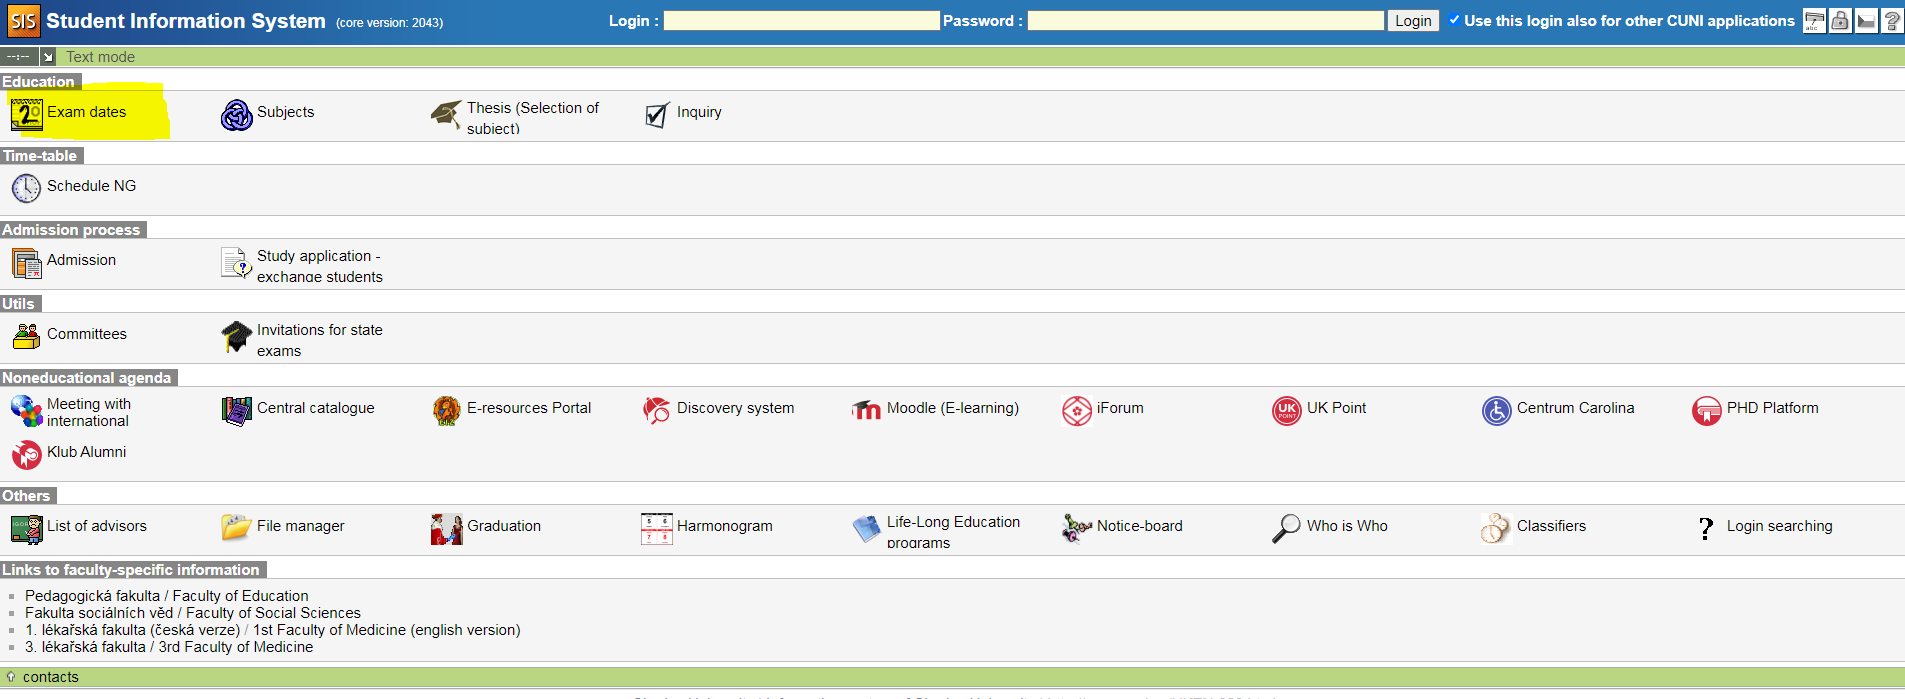Open the Thesis (Selection of subject) link
This screenshot has height=699, width=1905.
[533, 118]
